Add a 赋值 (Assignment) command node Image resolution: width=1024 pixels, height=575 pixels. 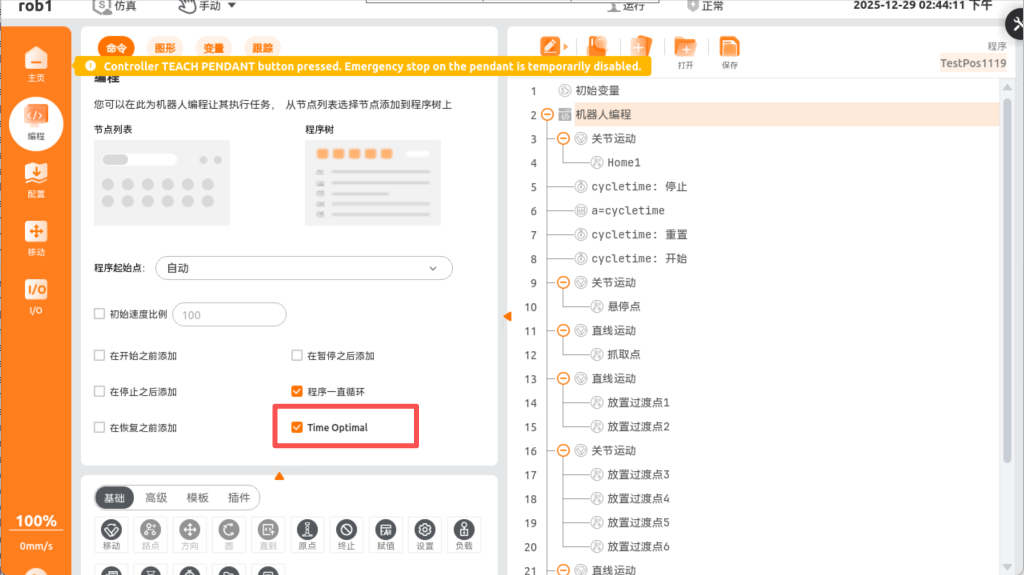pos(385,531)
